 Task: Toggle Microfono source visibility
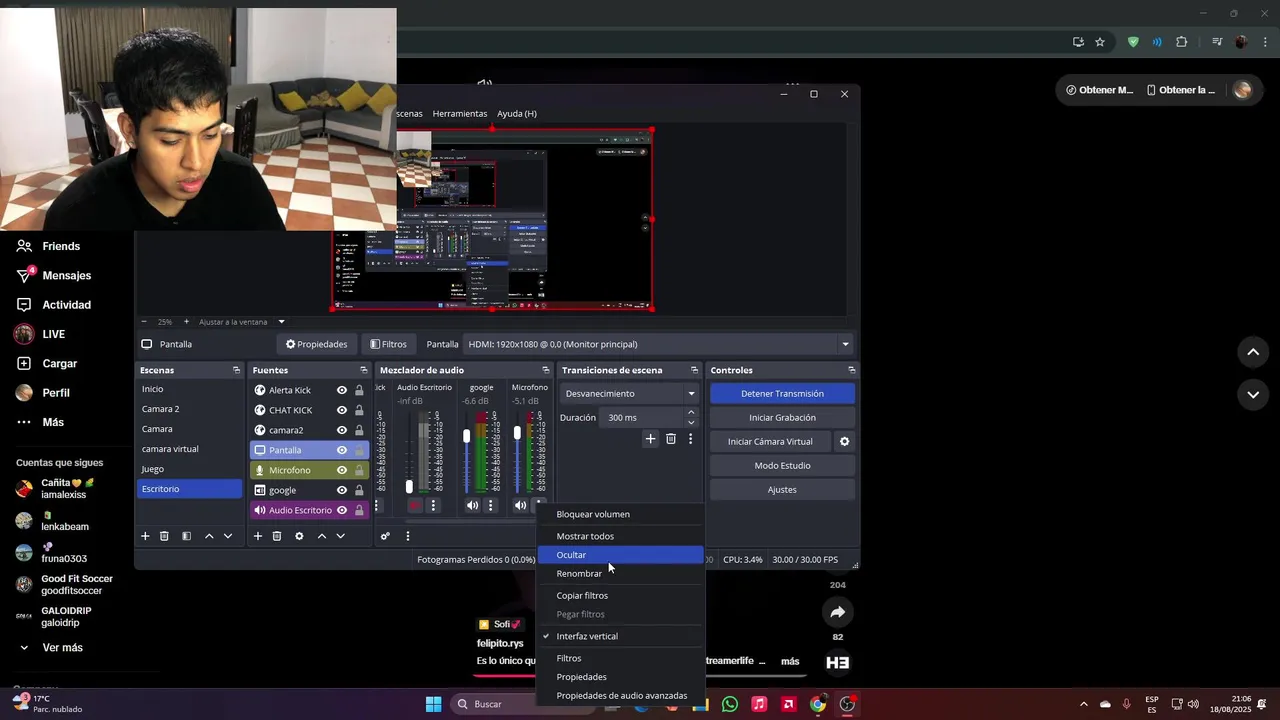342,470
